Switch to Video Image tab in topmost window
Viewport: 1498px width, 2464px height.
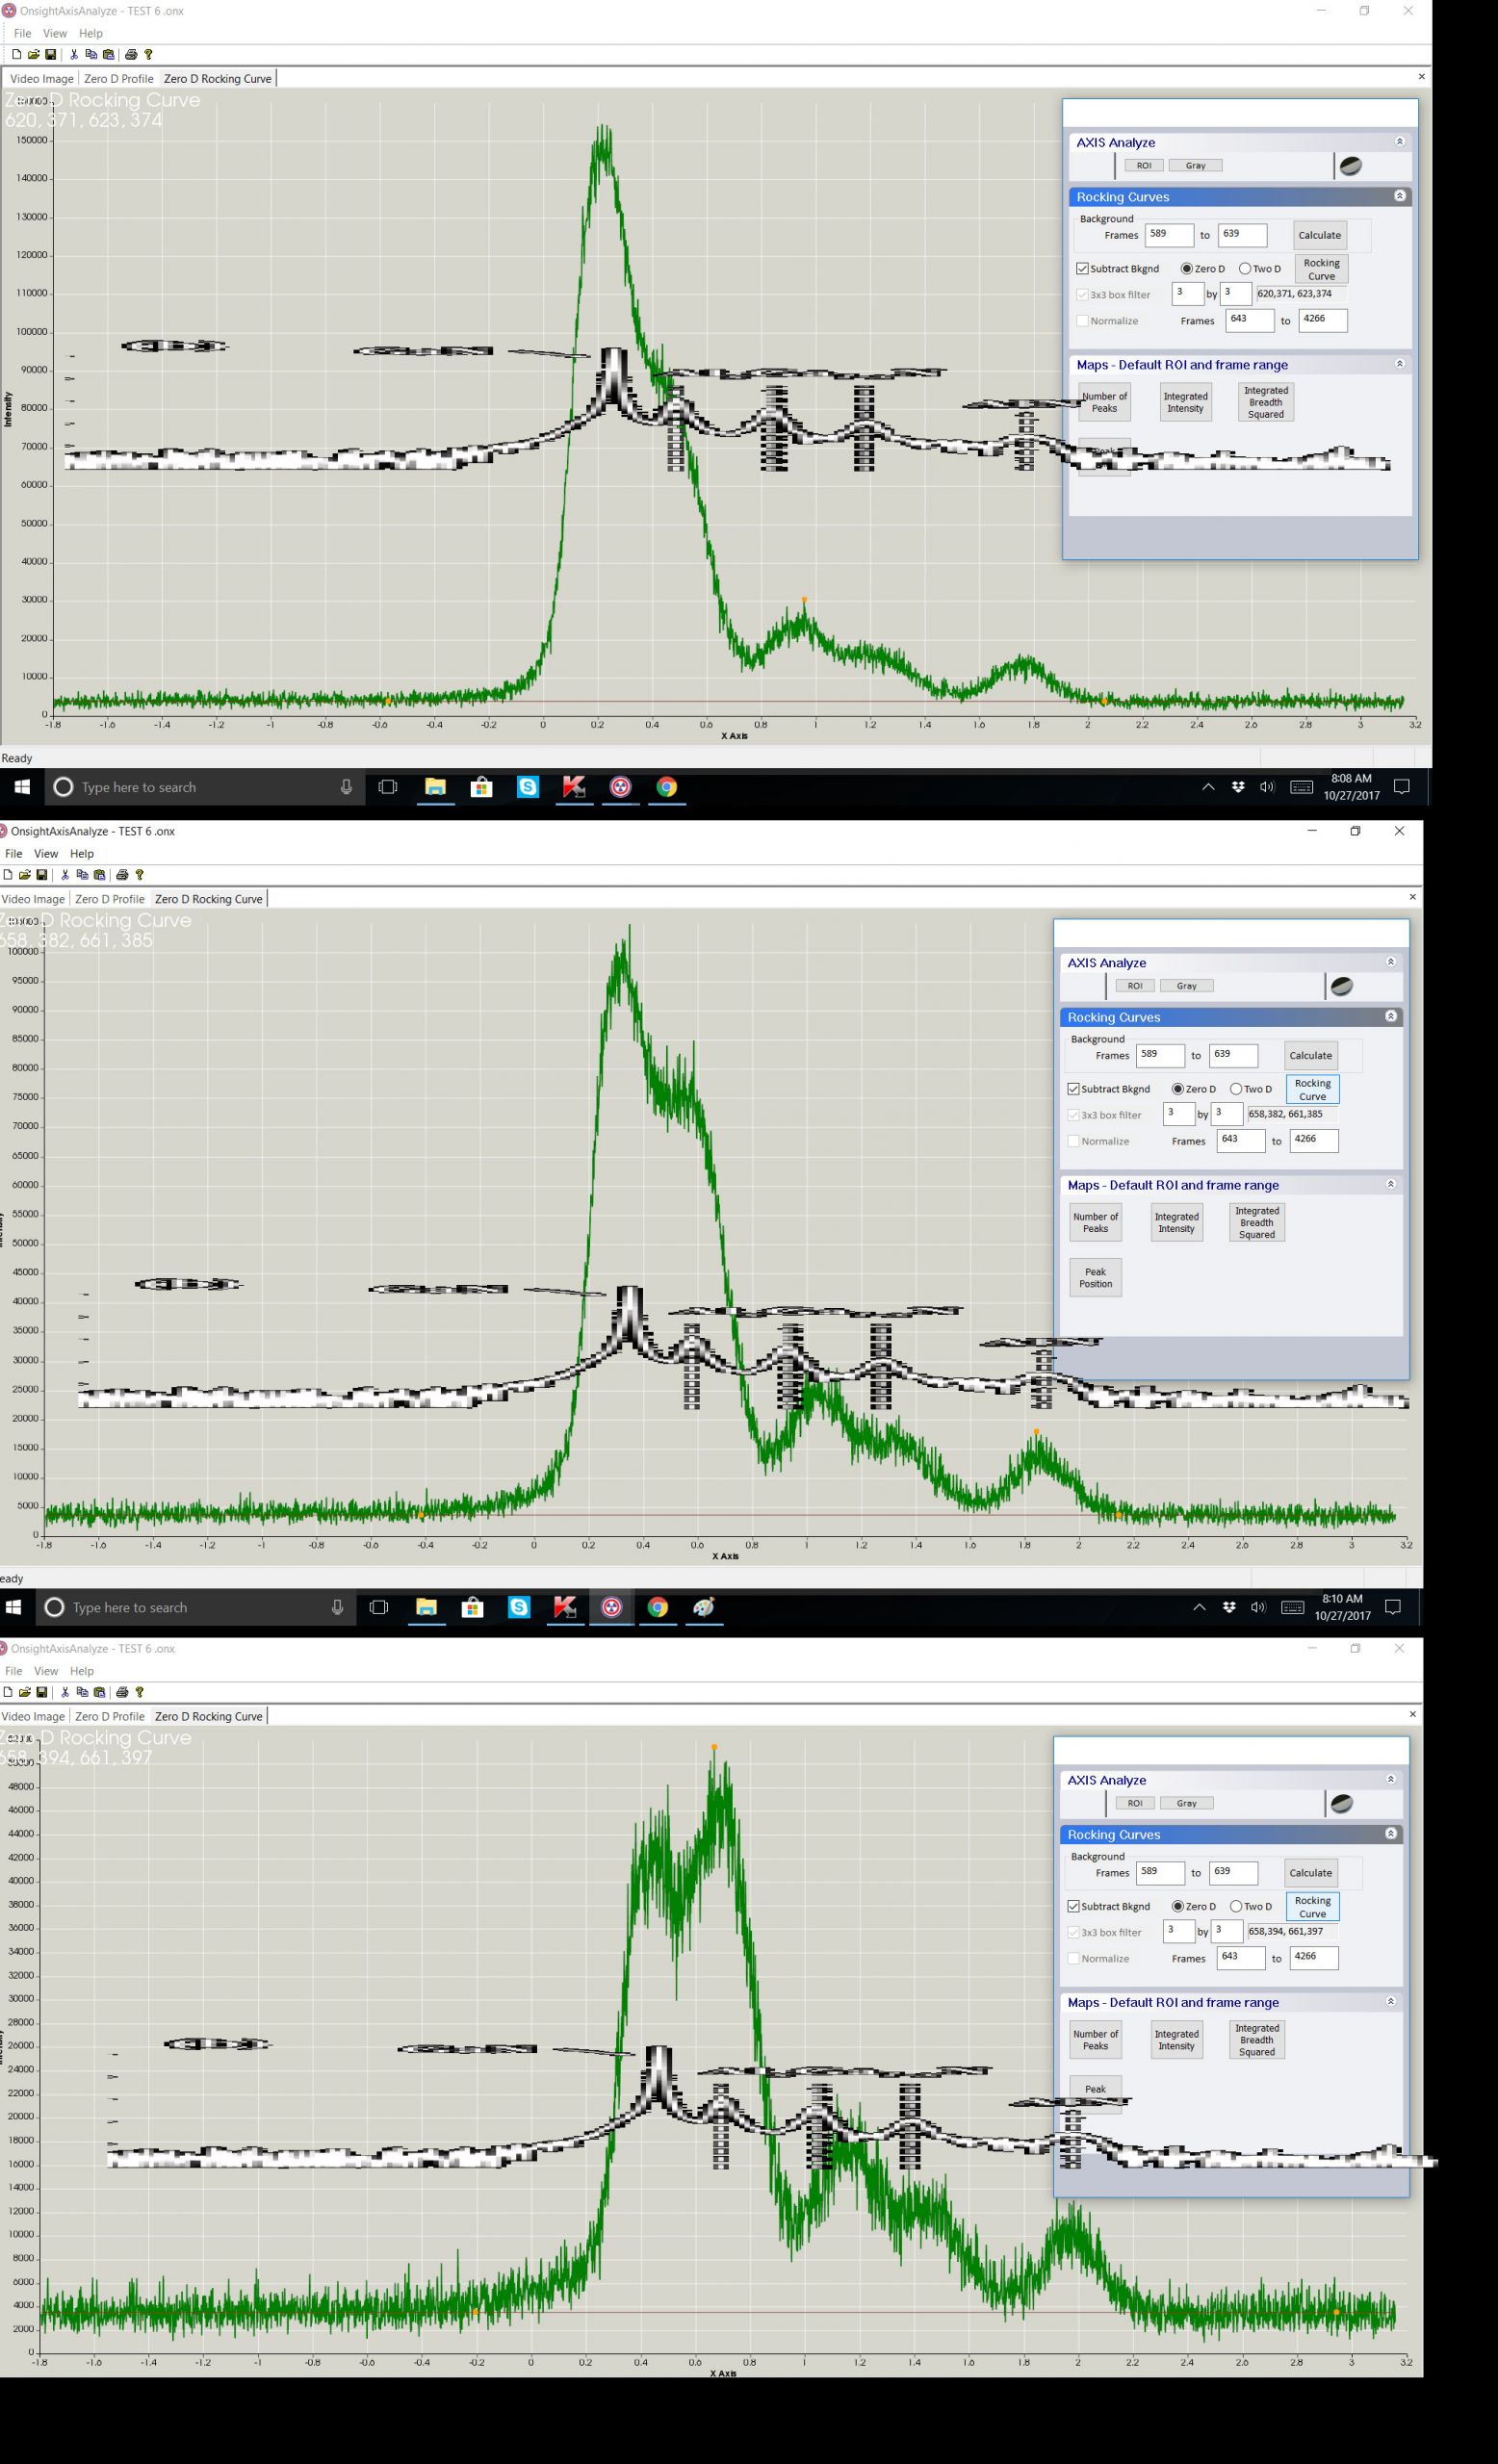42,79
